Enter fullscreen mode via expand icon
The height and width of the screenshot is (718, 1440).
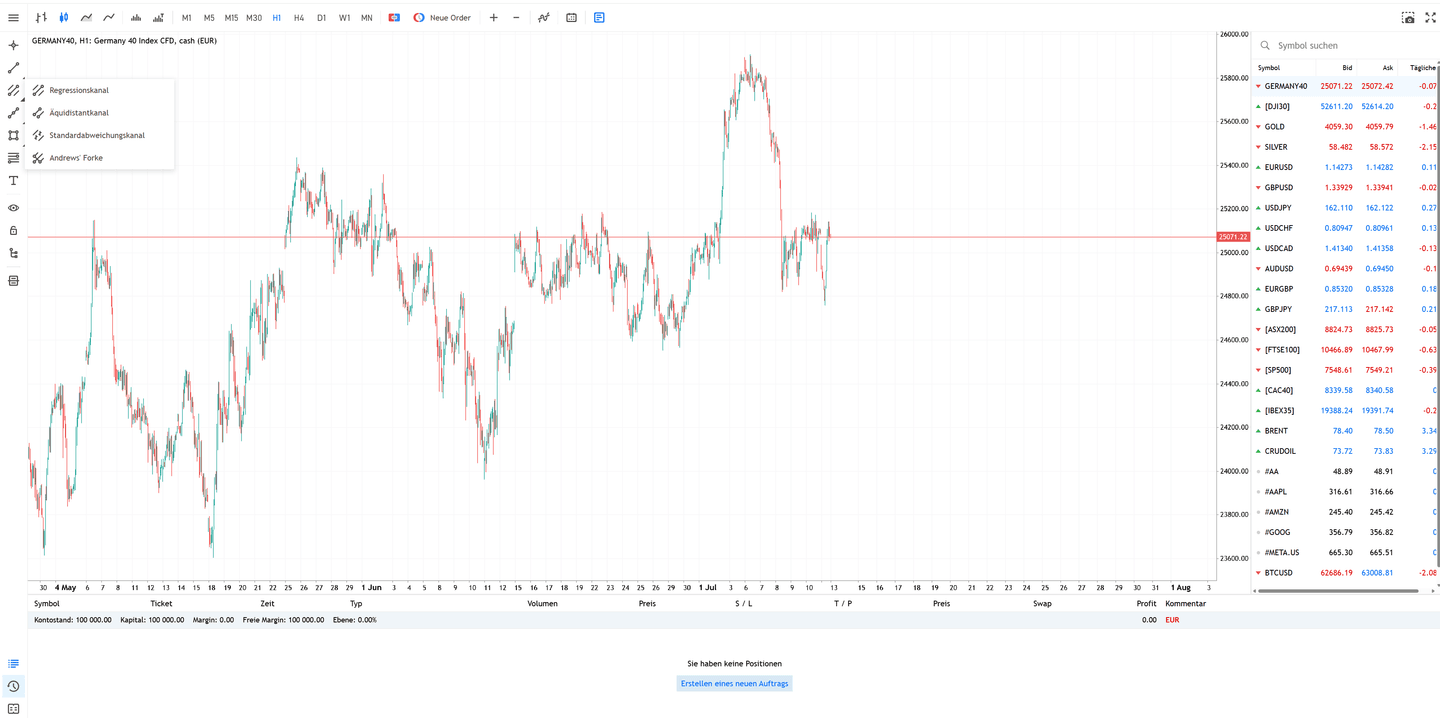pyautogui.click(x=1430, y=18)
